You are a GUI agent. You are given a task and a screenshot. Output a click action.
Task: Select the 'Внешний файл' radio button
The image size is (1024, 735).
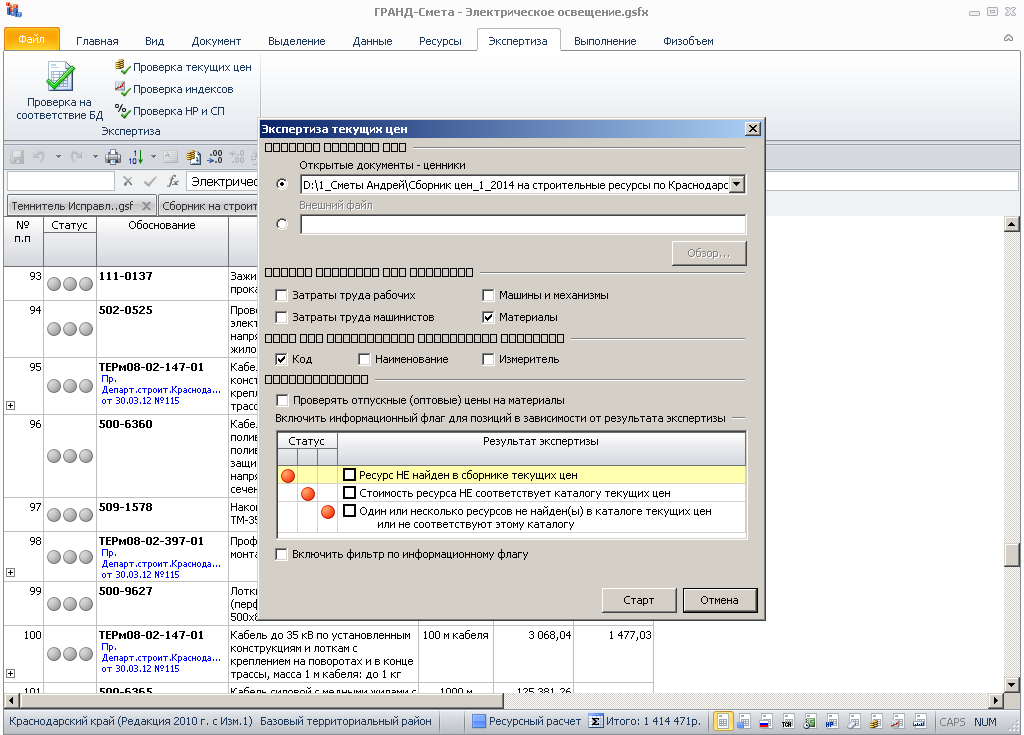click(x=282, y=224)
